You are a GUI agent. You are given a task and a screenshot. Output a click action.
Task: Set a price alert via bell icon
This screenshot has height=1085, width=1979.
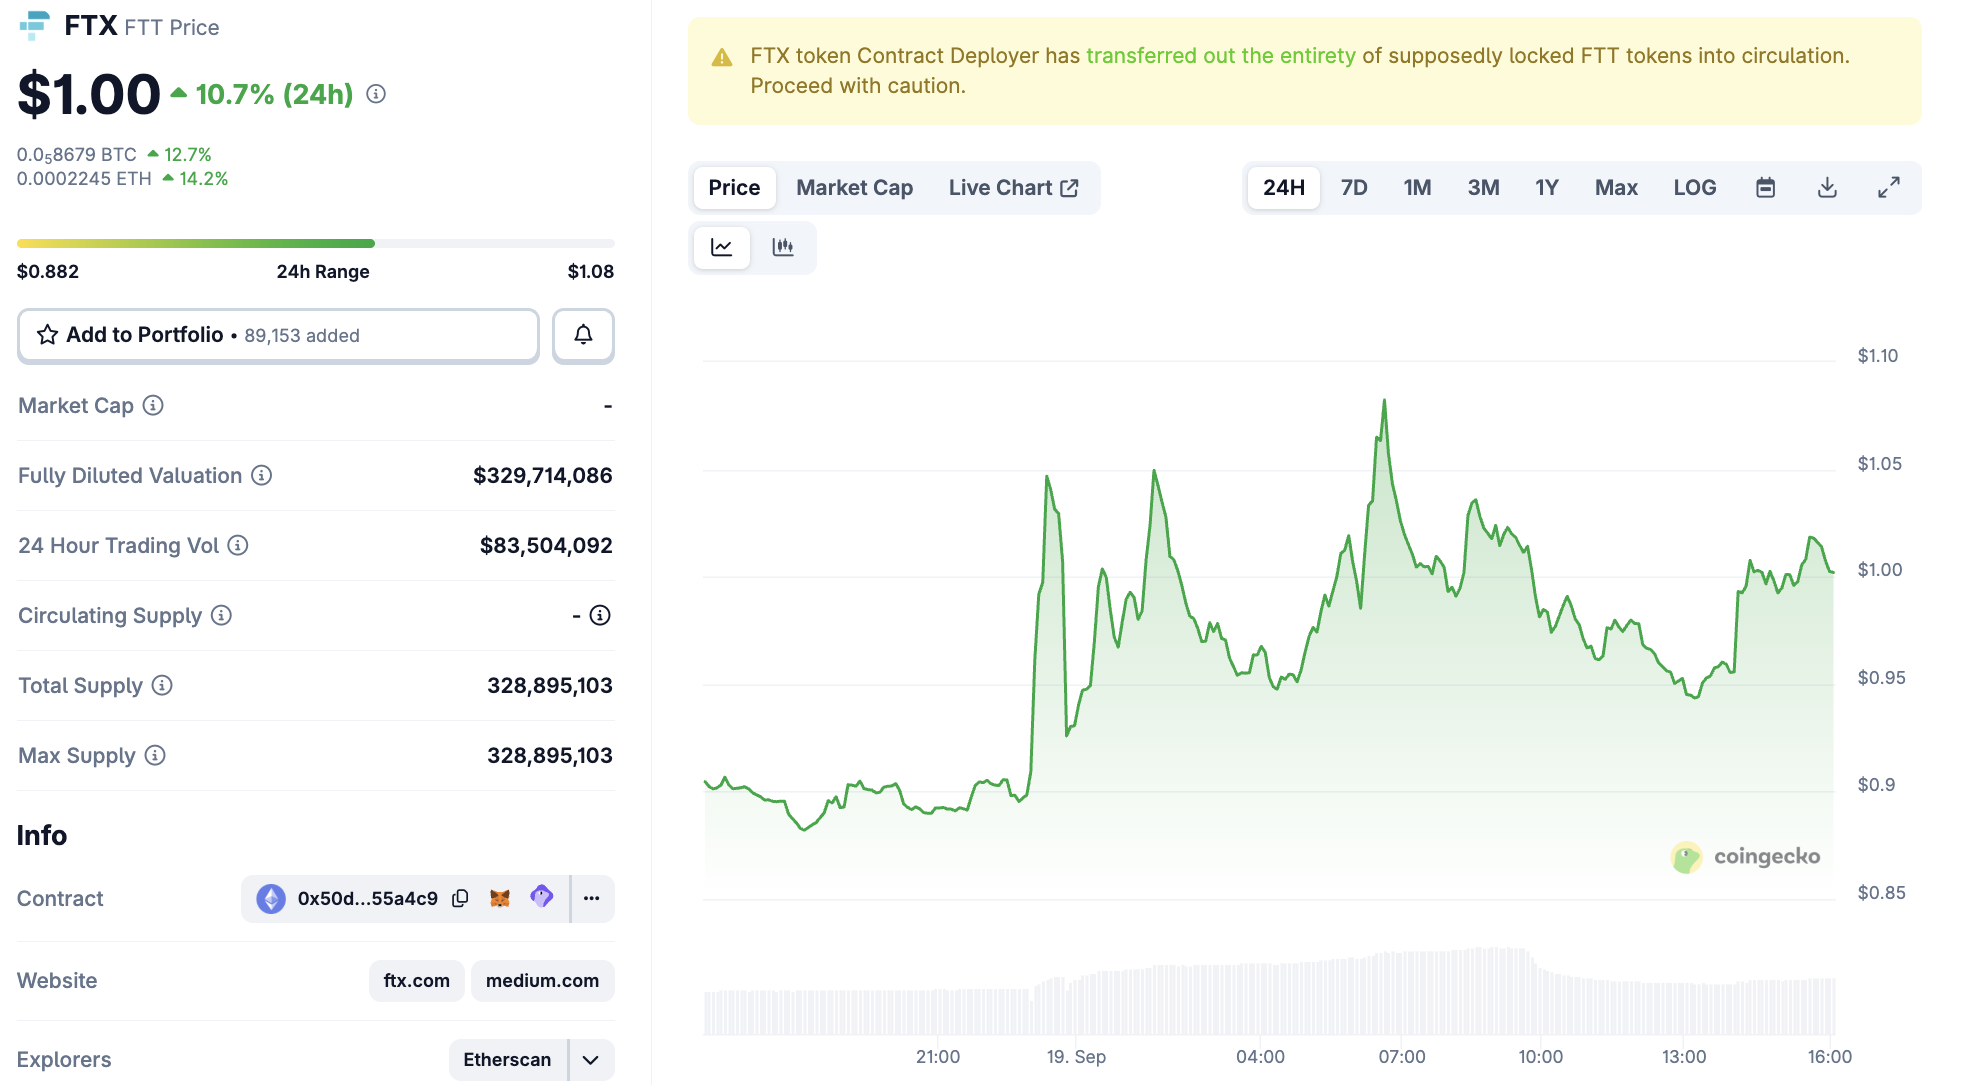pos(583,335)
